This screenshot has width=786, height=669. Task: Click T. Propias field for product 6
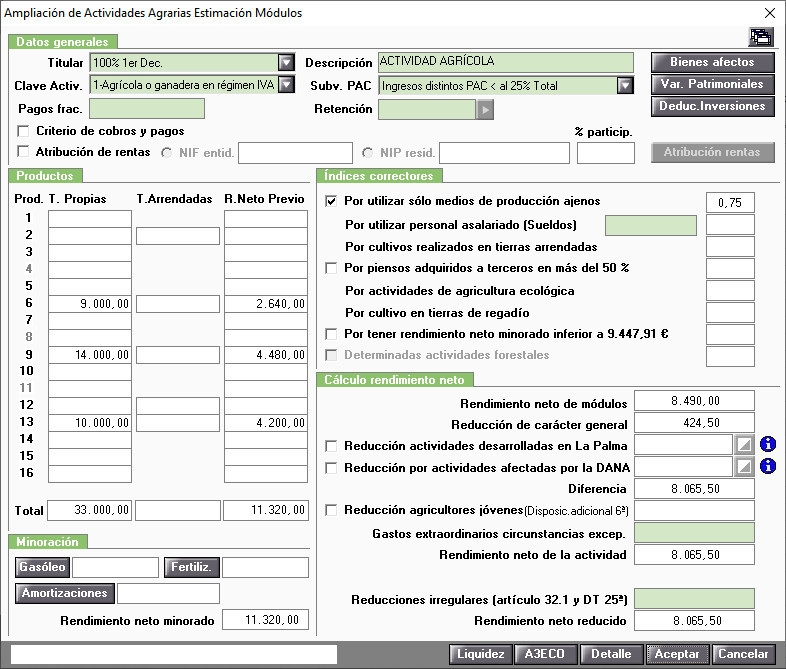pos(90,304)
